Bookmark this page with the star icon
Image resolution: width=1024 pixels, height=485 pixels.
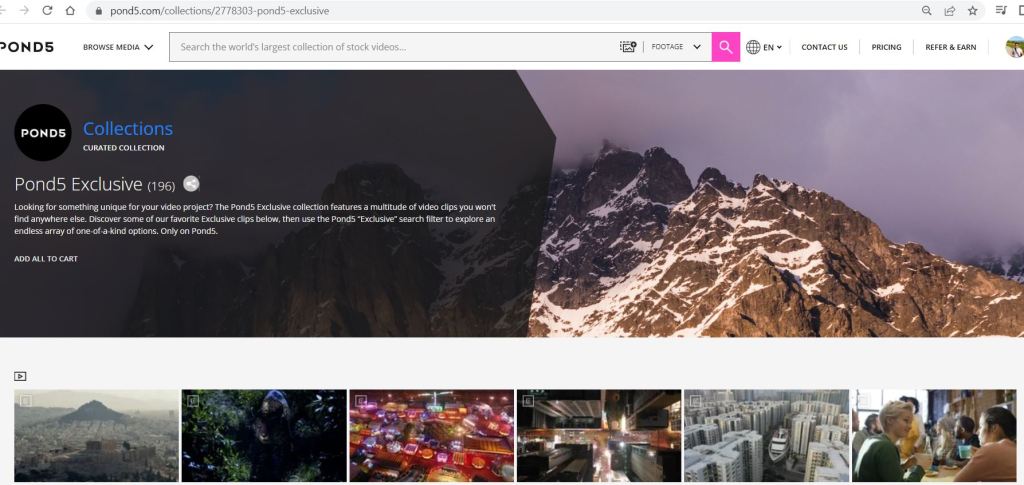[973, 11]
